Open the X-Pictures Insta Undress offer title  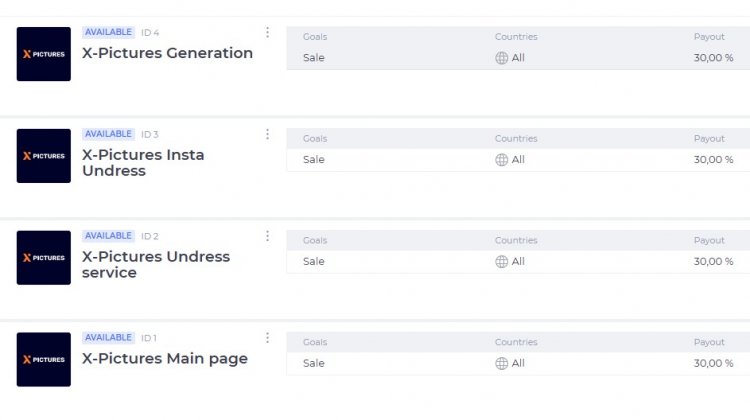point(143,163)
